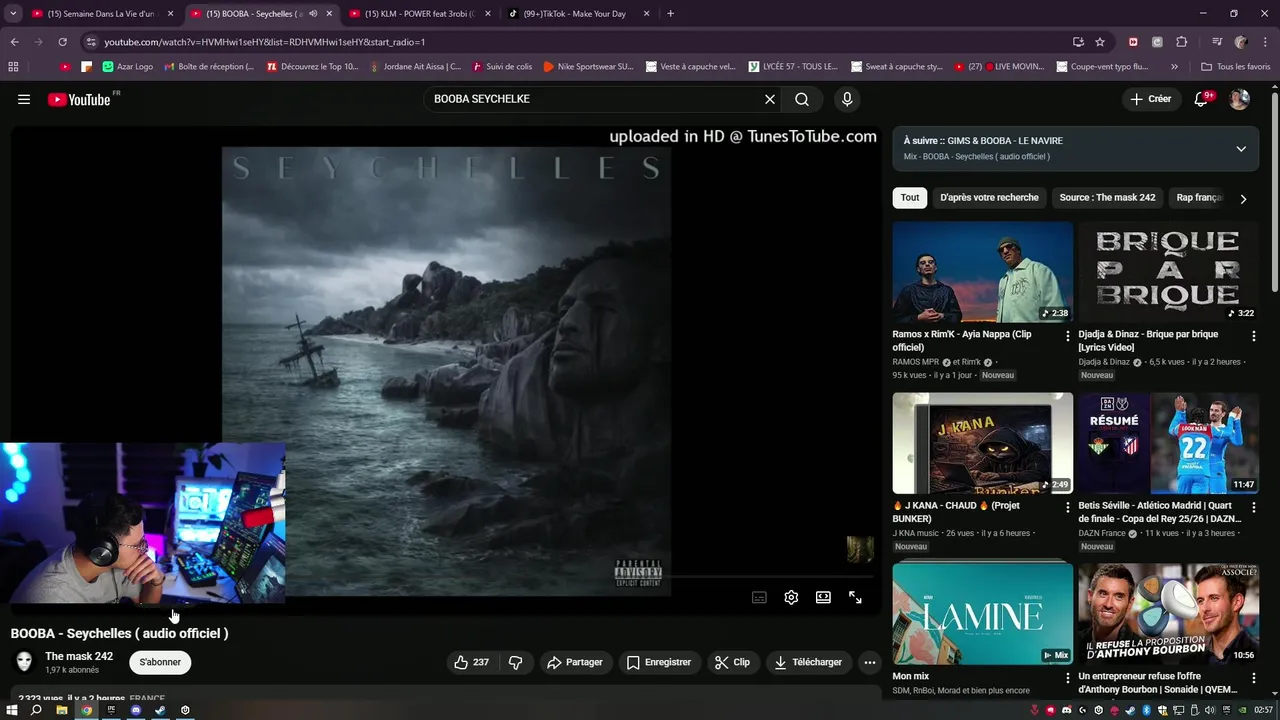Start voice search with microphone icon
This screenshot has height=720, width=1280.
(847, 99)
